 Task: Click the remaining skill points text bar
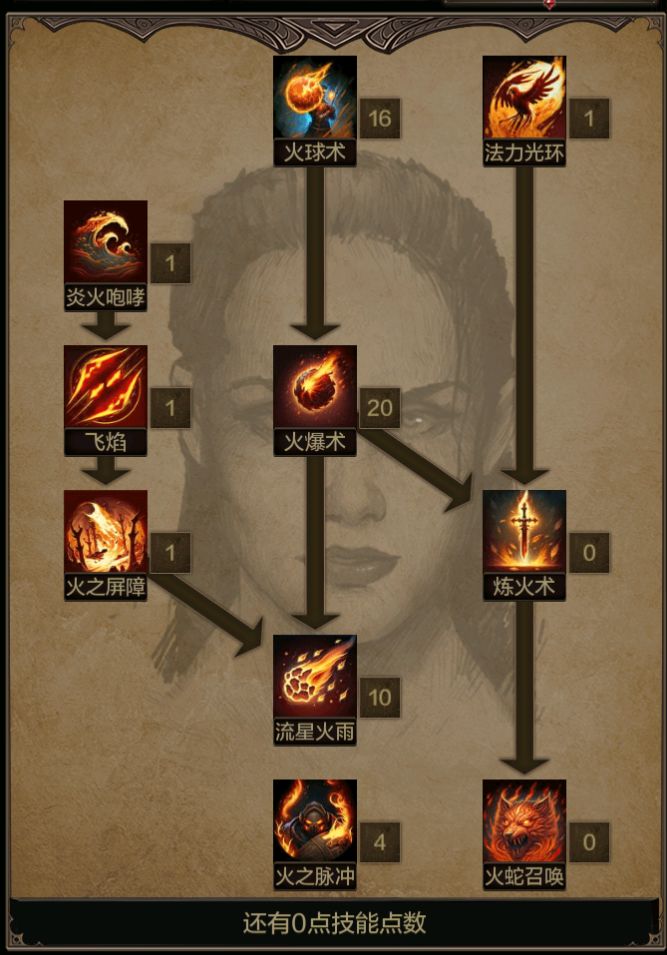coord(334,923)
